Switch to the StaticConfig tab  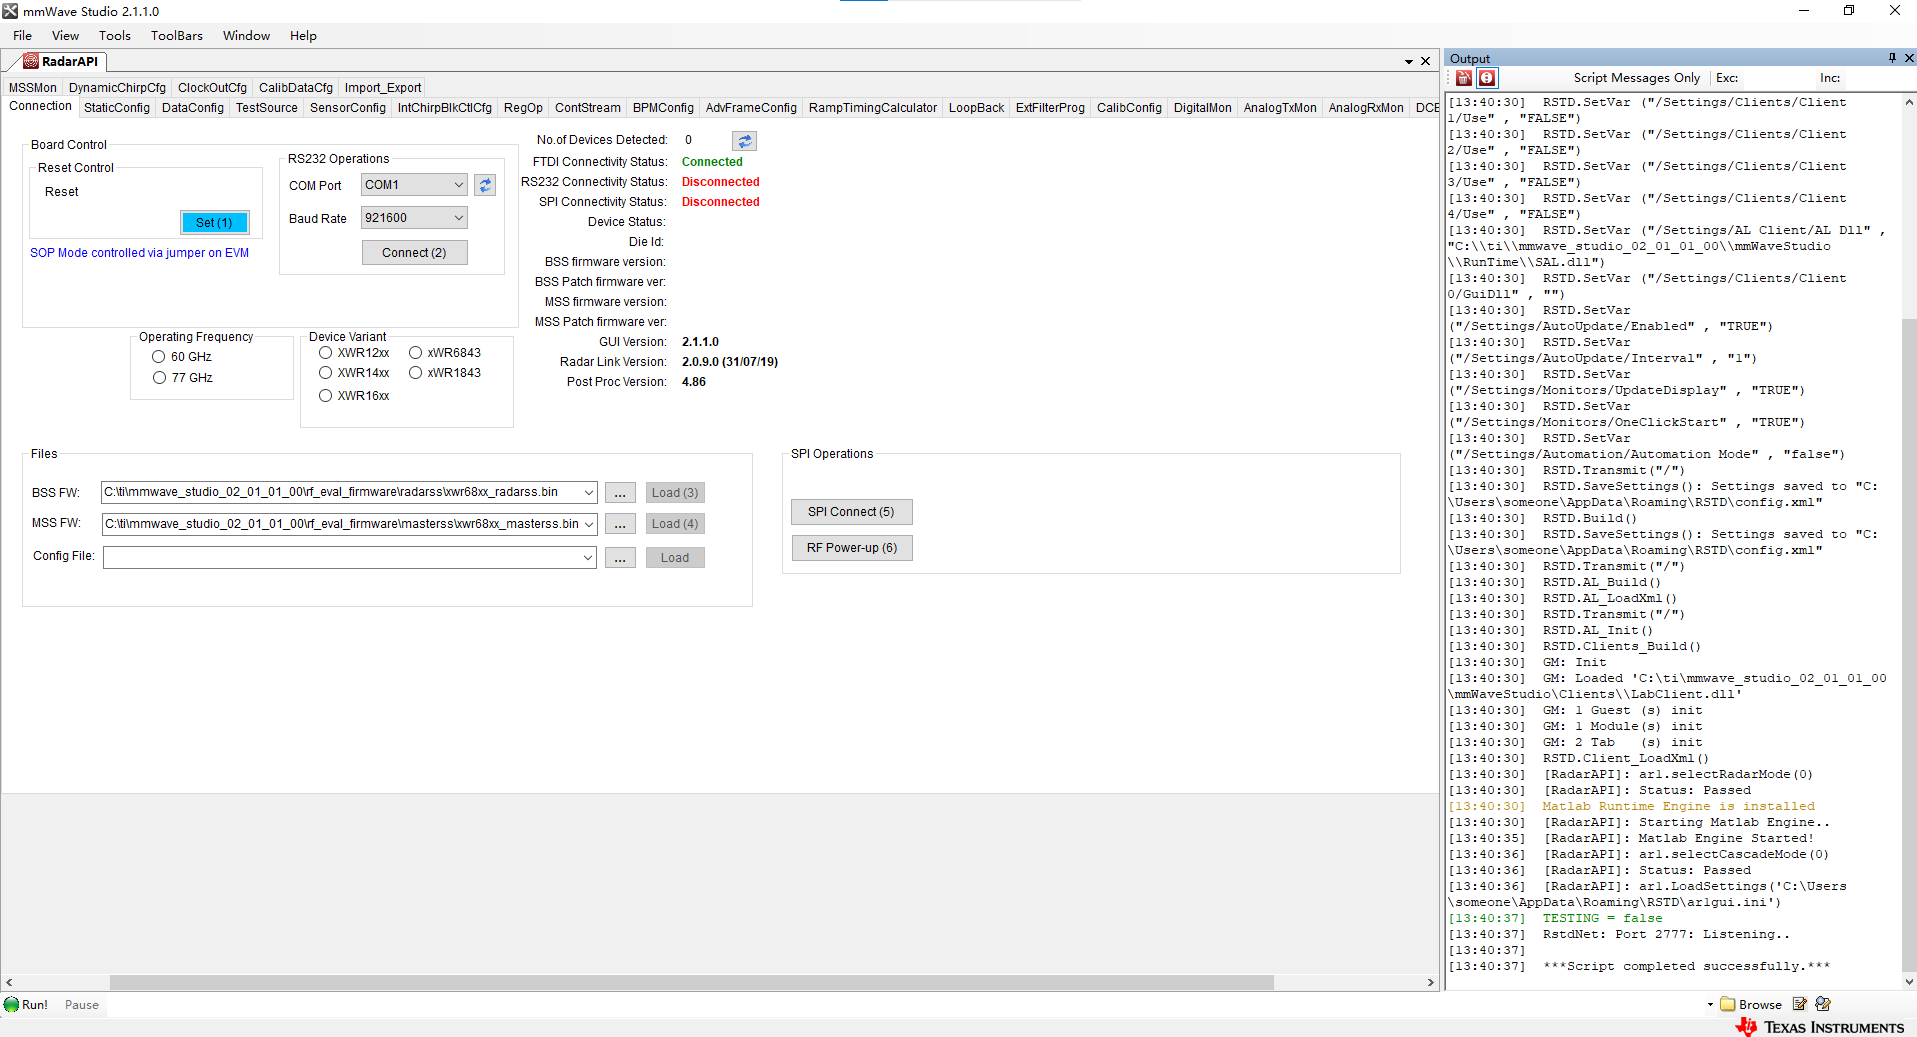tap(117, 108)
